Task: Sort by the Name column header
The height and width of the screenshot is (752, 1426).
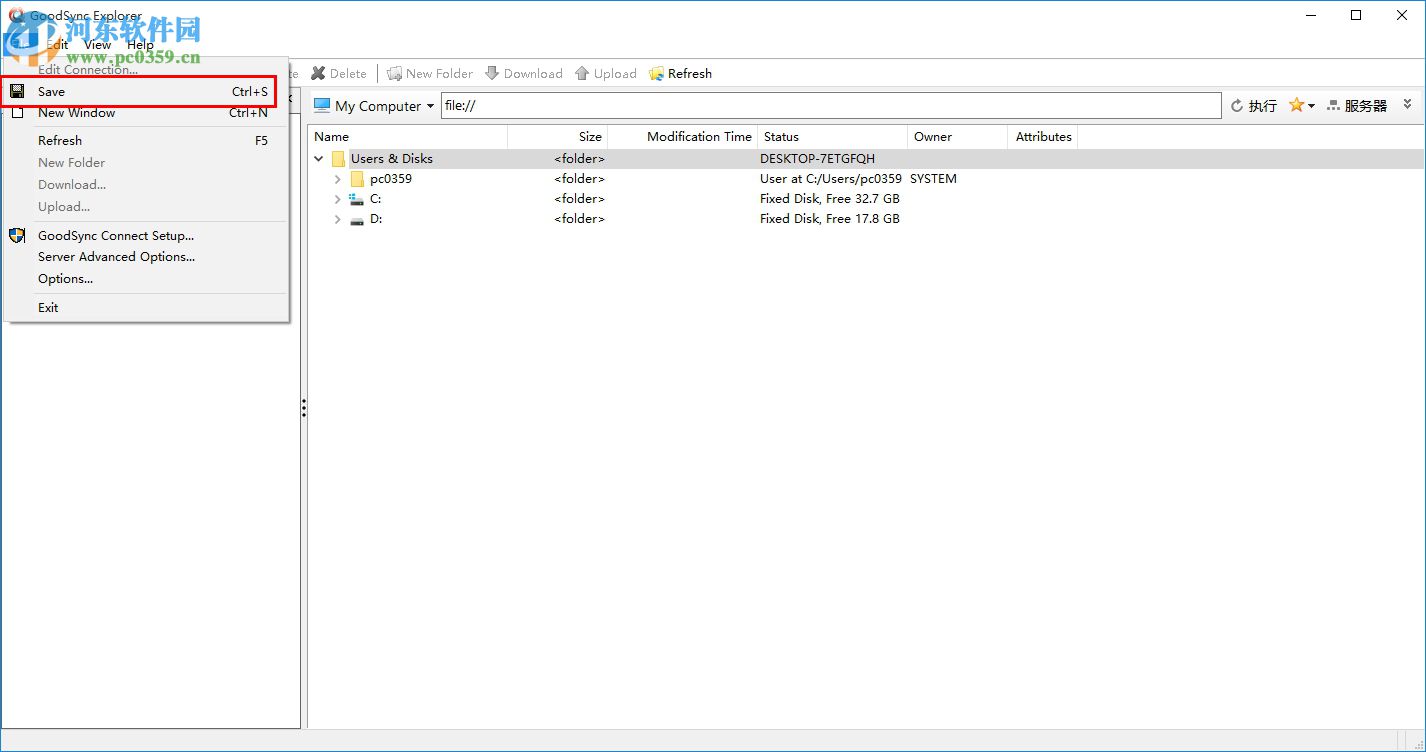Action: [408, 137]
